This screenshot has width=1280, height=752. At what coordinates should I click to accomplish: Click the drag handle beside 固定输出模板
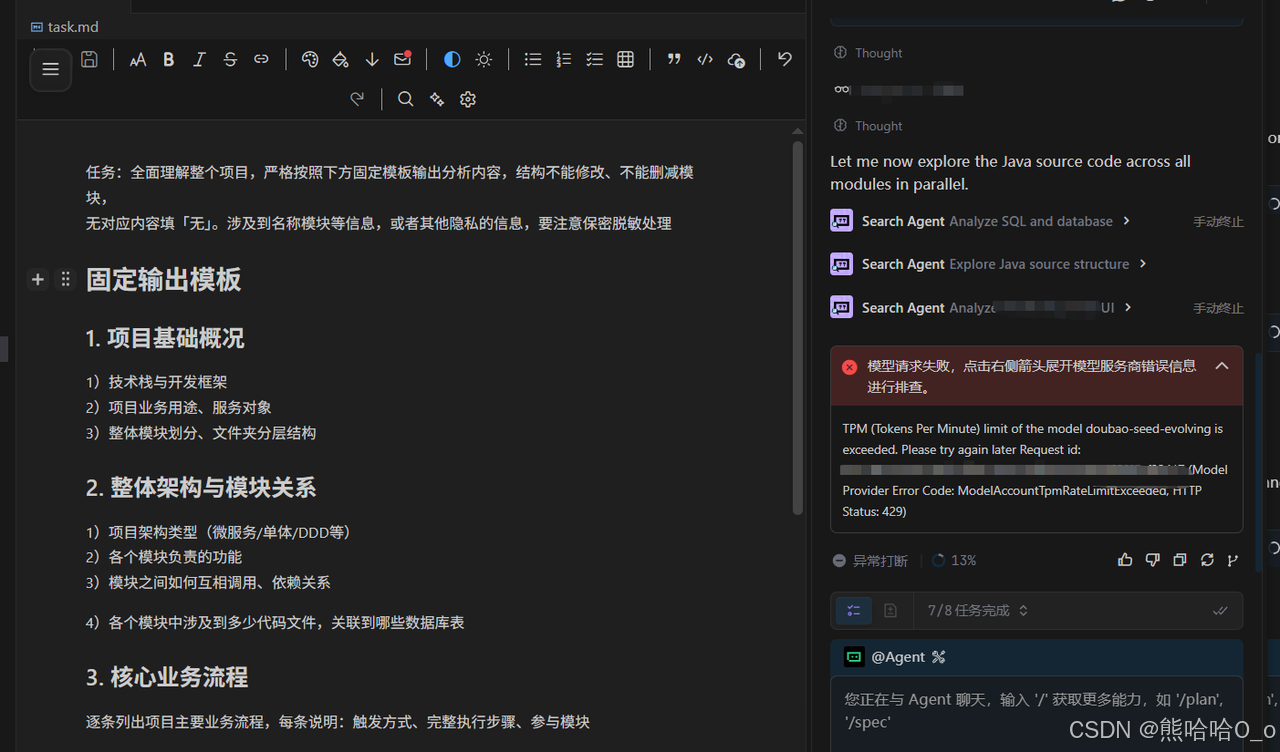tap(66, 280)
